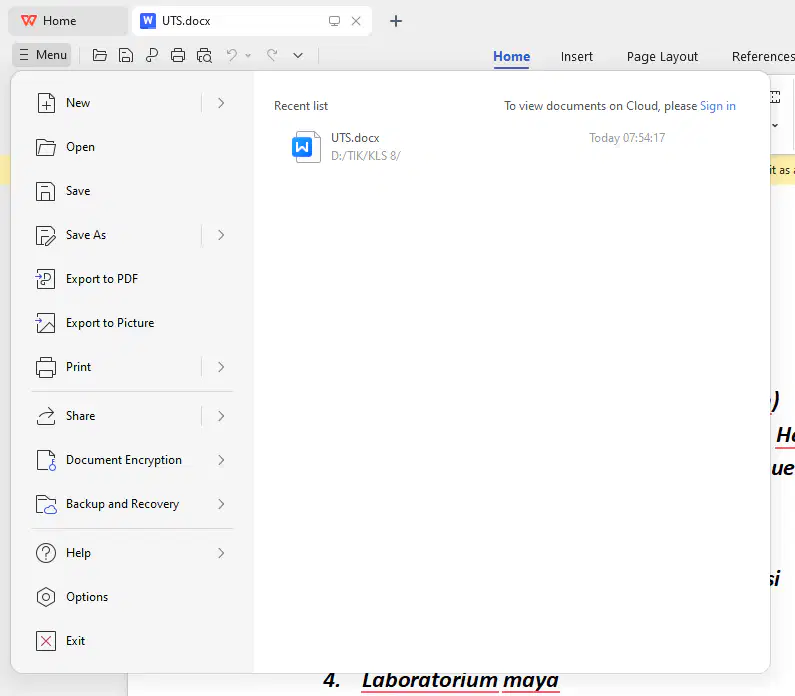Expand the quick access toolbar customize arrow
795x696 pixels.
click(298, 55)
